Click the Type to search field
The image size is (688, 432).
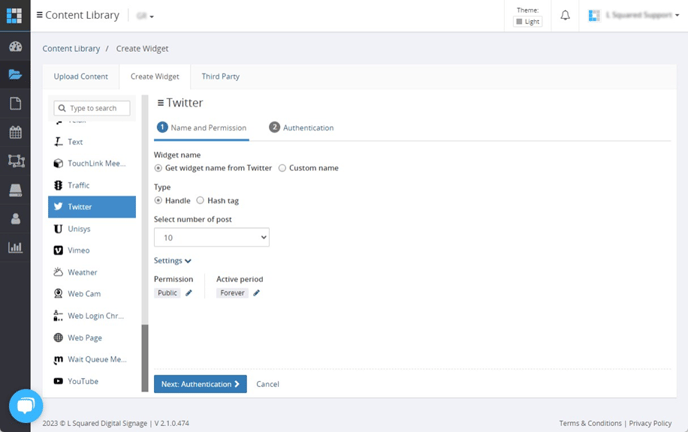92,108
